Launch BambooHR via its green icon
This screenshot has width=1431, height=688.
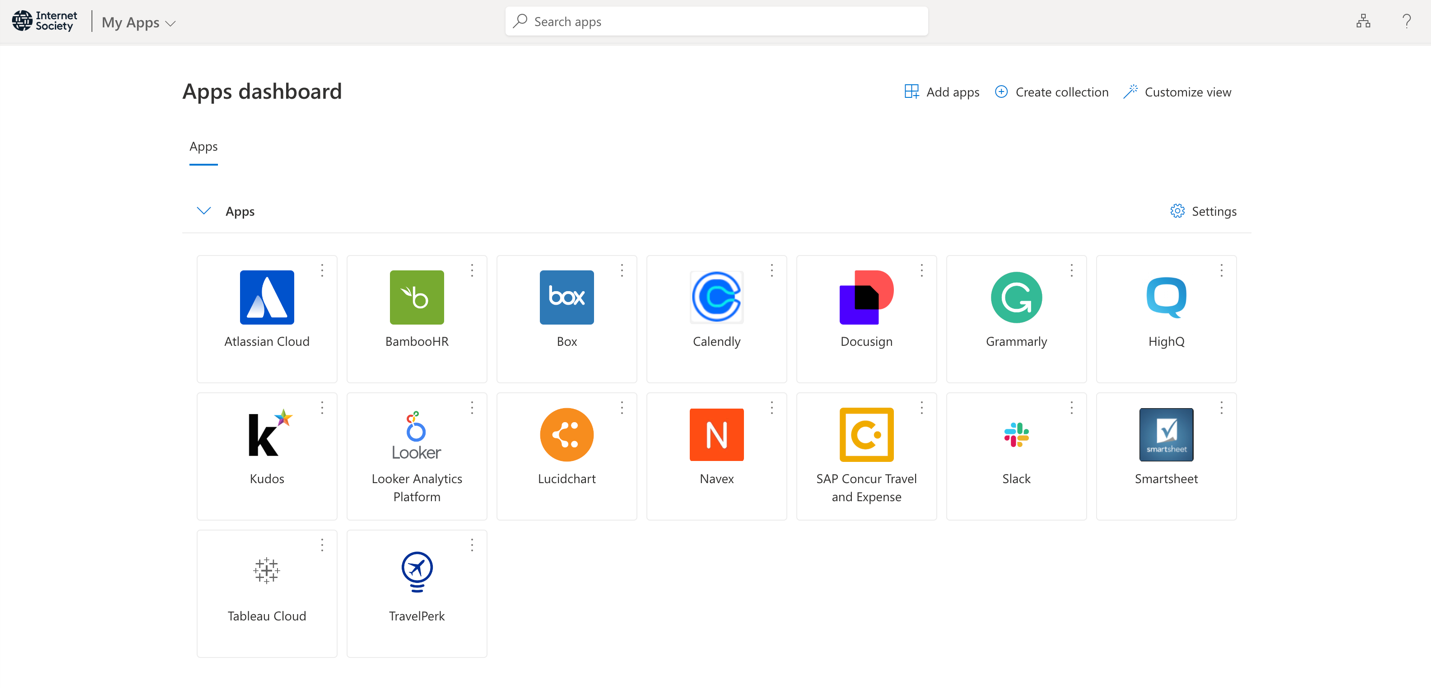pyautogui.click(x=417, y=297)
